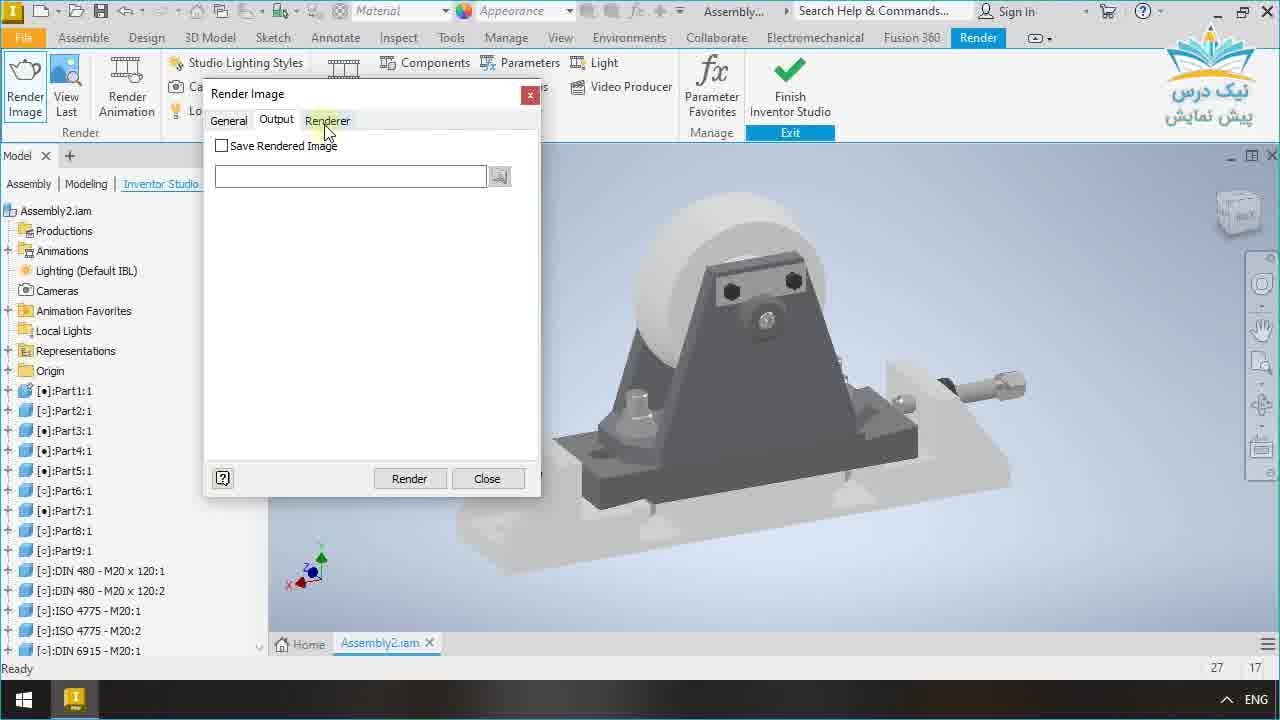
Task: Enable the Save Rendered Image checkbox
Action: (221, 145)
